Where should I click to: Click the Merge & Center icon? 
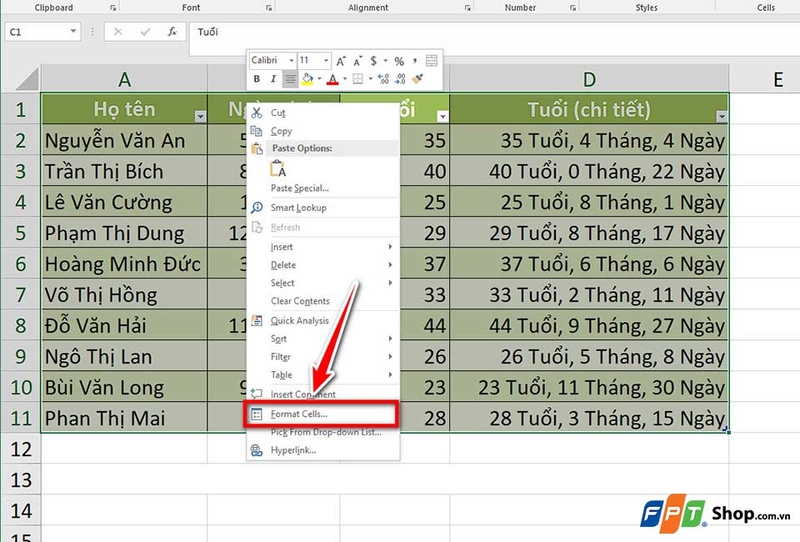click(432, 61)
